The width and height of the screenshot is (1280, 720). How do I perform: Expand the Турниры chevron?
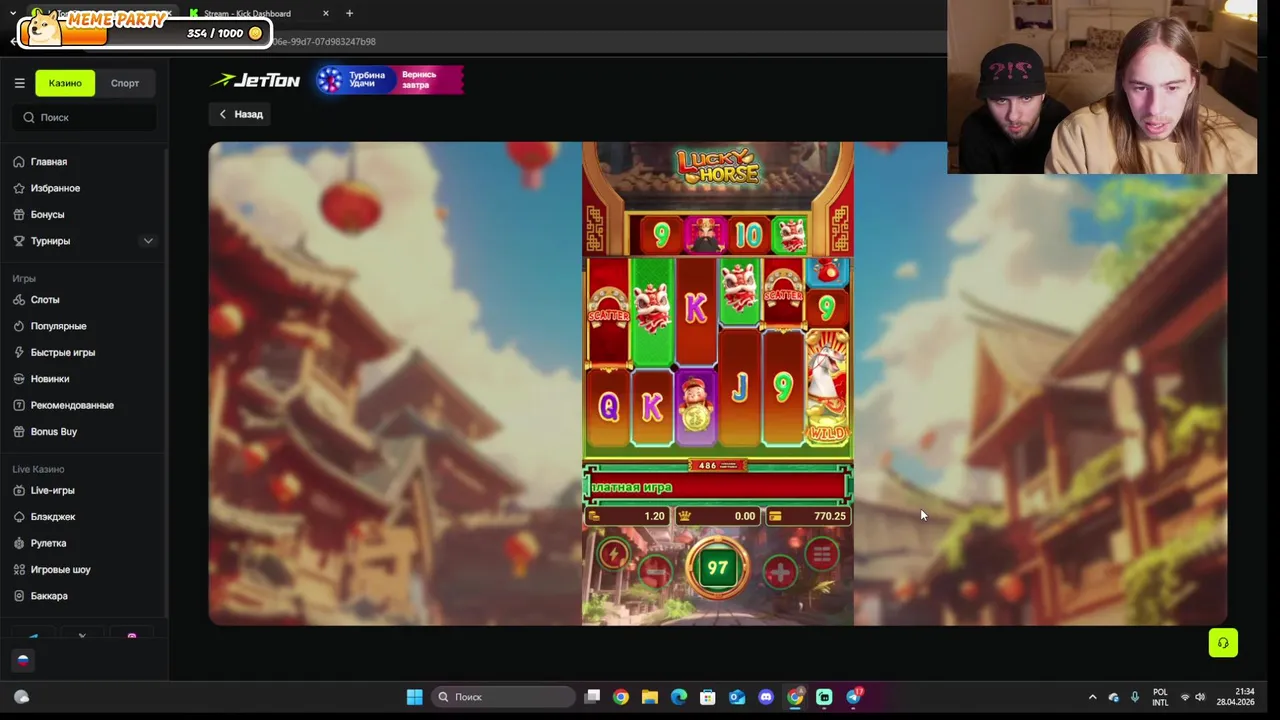(x=148, y=241)
